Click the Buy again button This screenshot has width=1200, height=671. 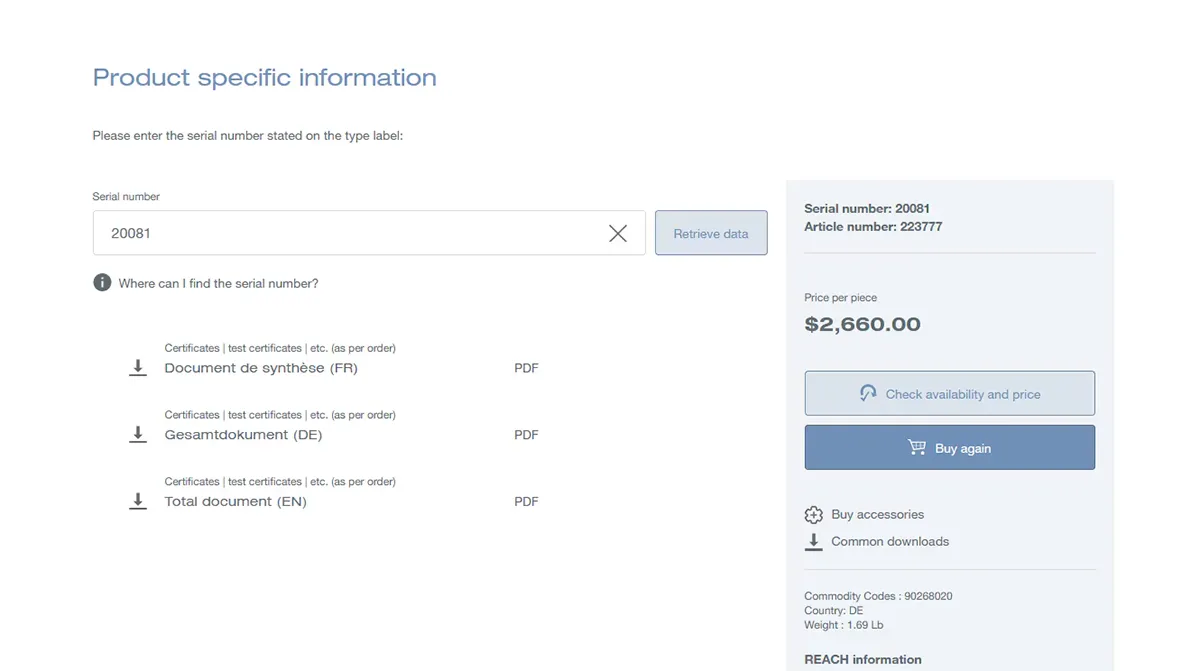pos(950,448)
